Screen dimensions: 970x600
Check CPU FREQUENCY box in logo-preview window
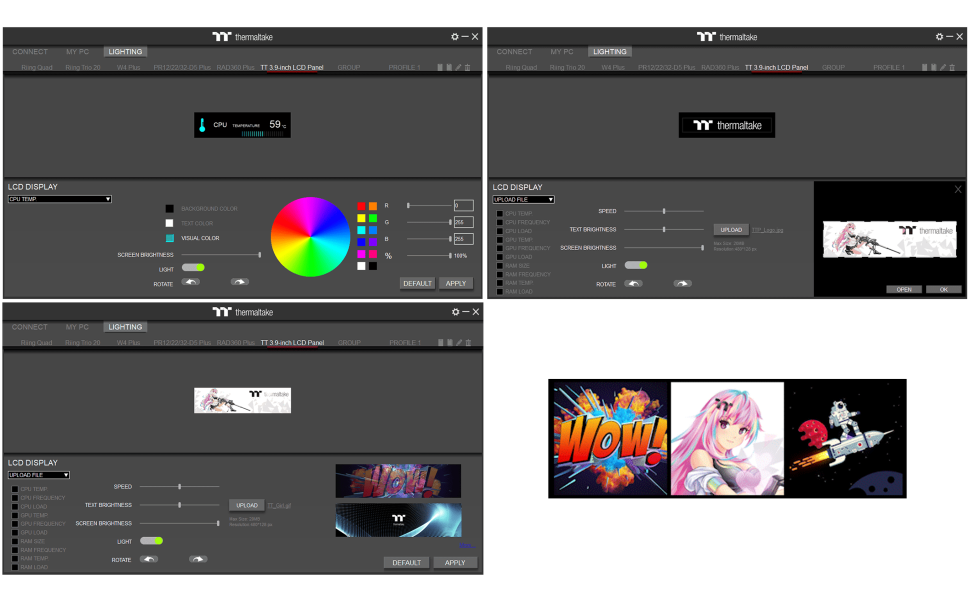[499, 222]
